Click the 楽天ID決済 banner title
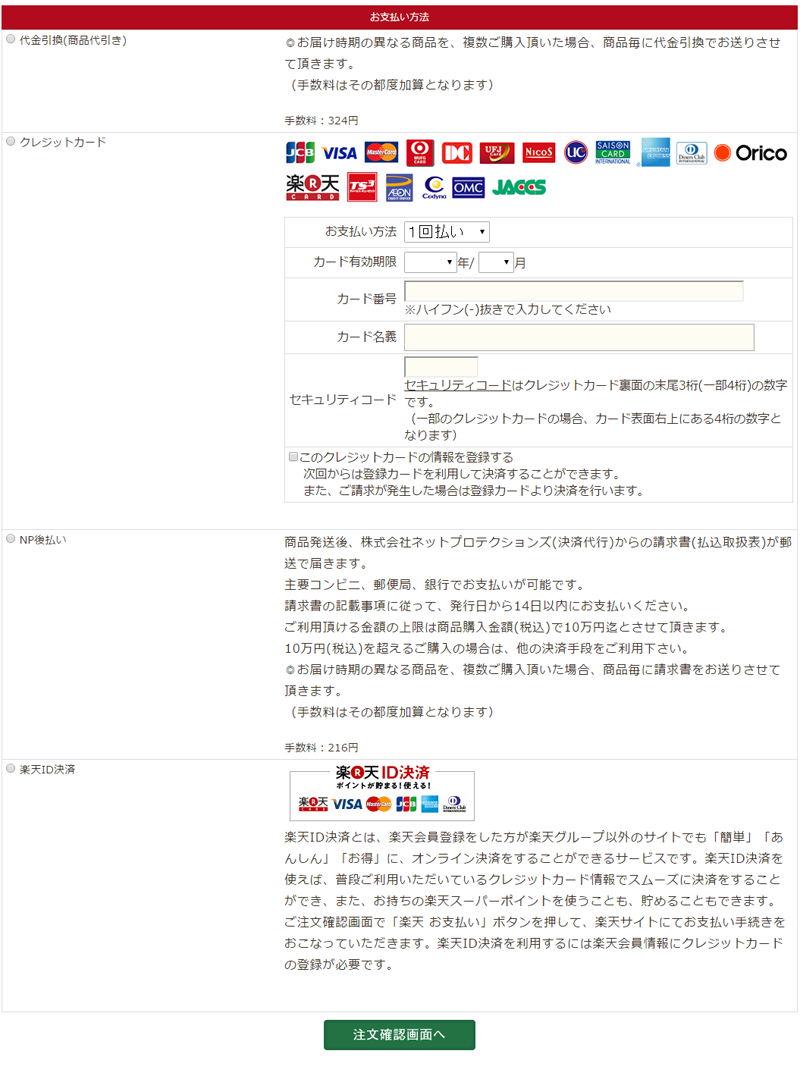Viewport: 800px width, 1068px height. coord(383,773)
